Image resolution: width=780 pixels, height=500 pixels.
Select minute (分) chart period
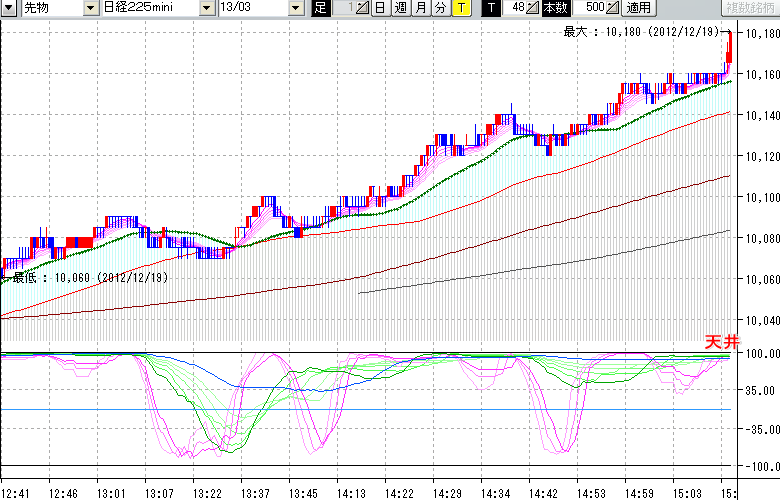tap(440, 8)
